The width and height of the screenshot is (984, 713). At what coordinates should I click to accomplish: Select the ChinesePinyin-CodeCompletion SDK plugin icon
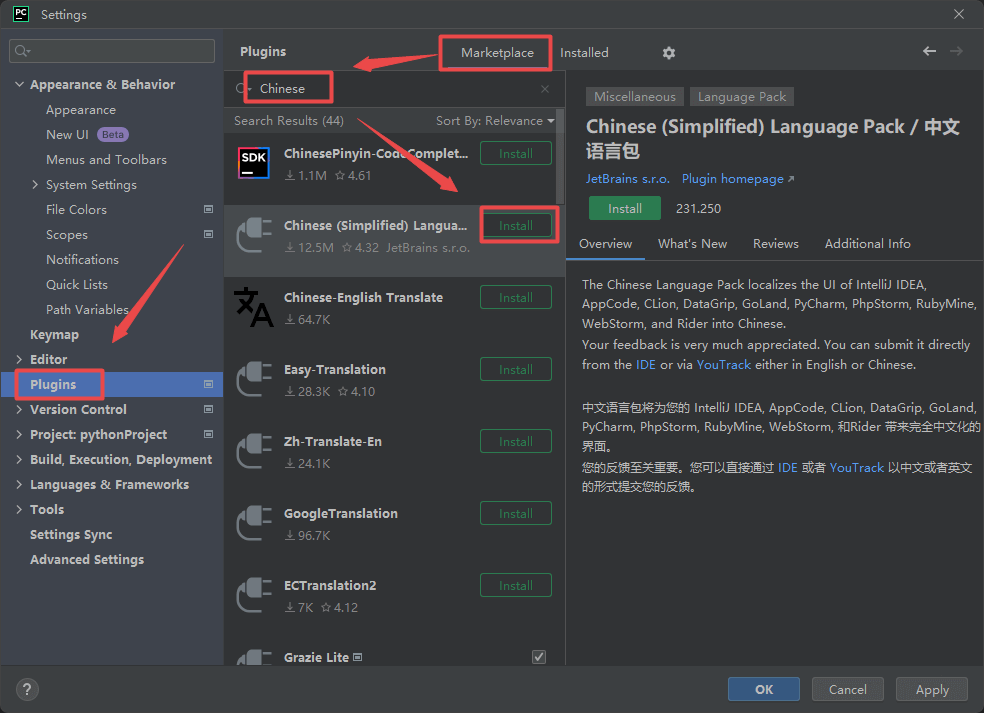254,163
